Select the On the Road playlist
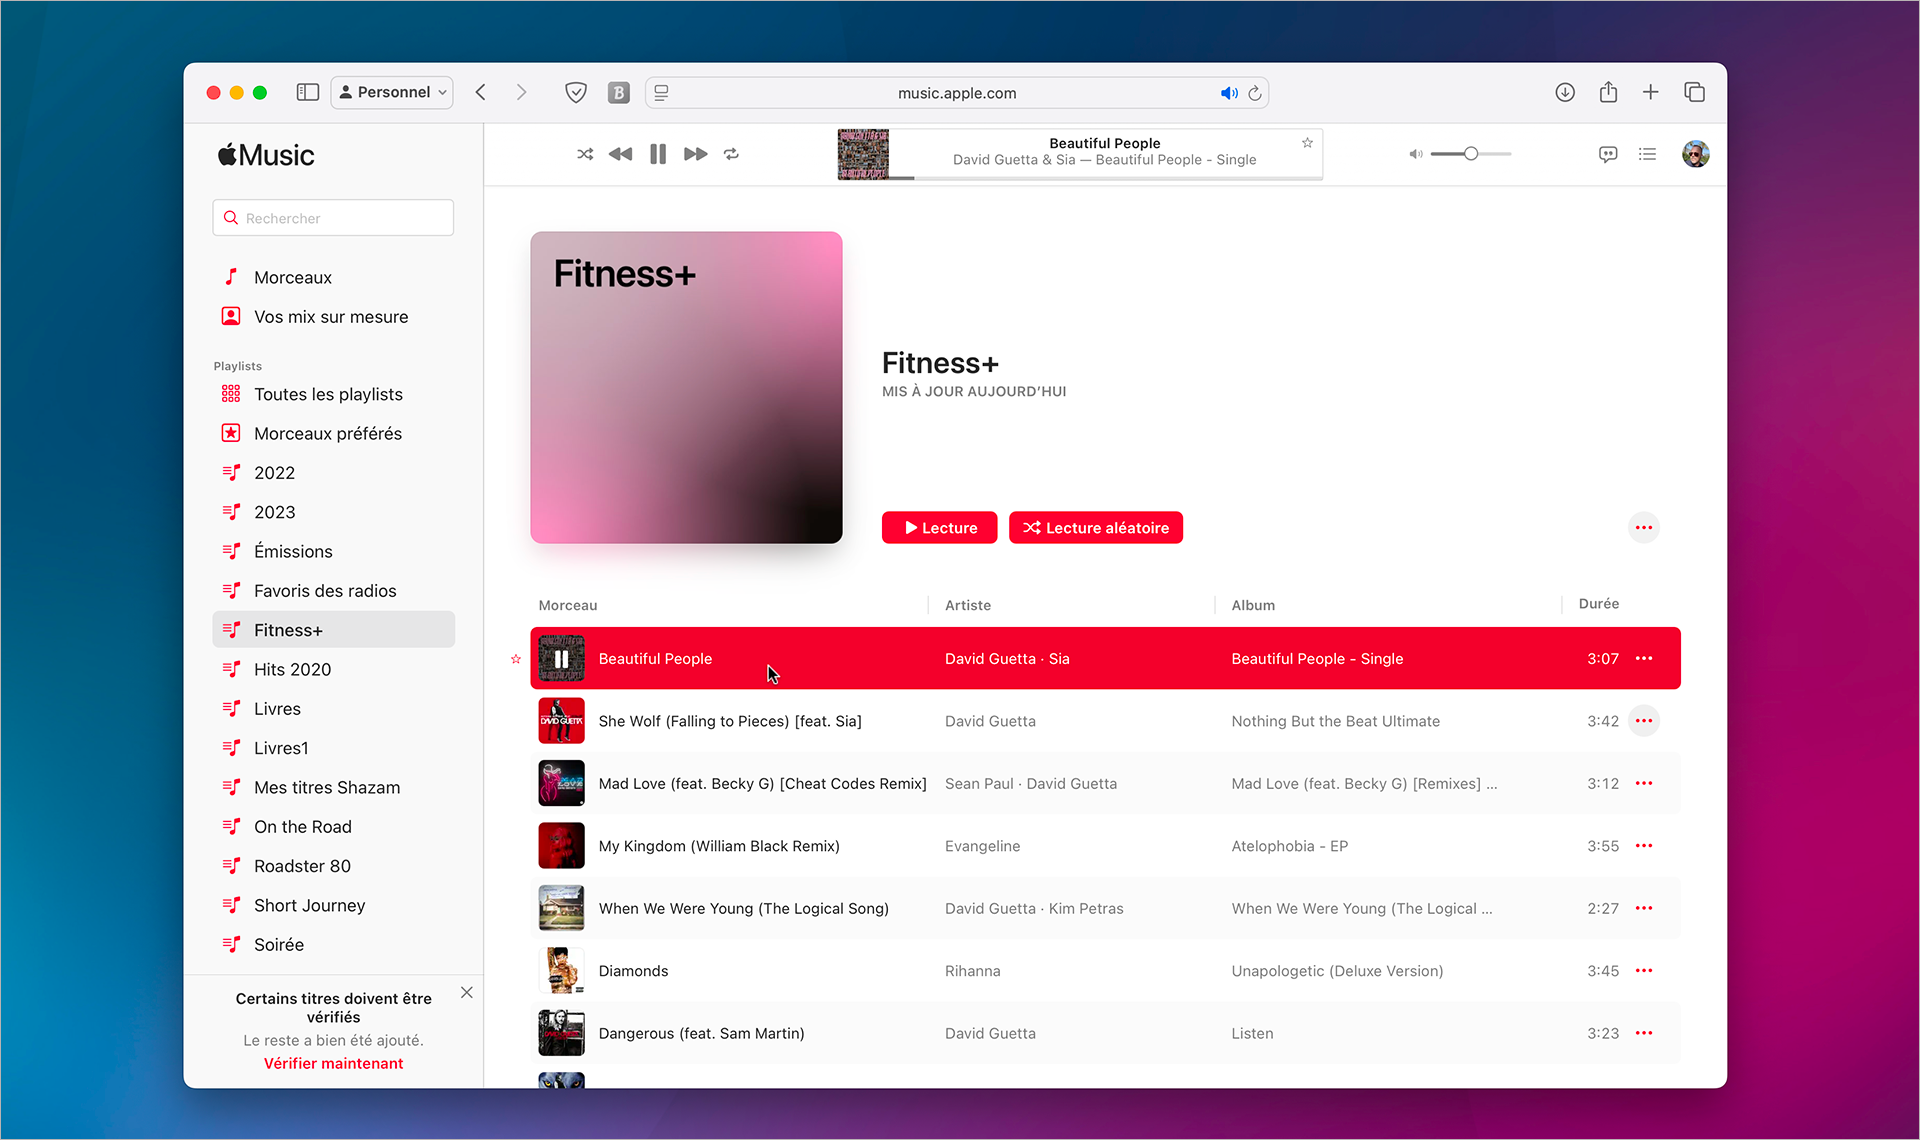Viewport: 1920px width, 1140px height. coord(334,827)
